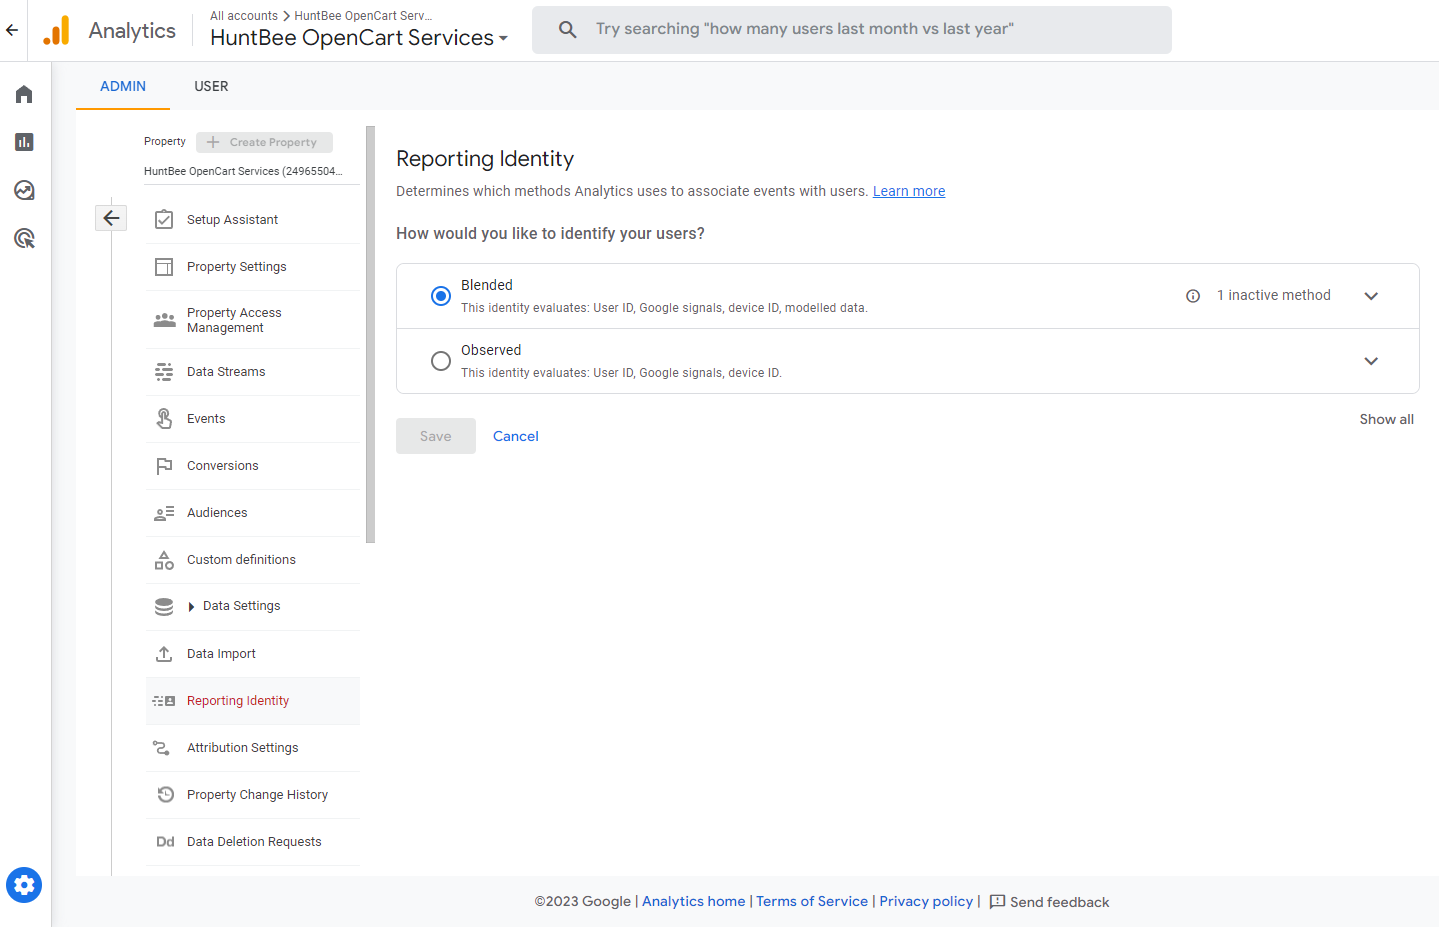
Task: Open the Home icon in left rail
Action: tap(24, 94)
